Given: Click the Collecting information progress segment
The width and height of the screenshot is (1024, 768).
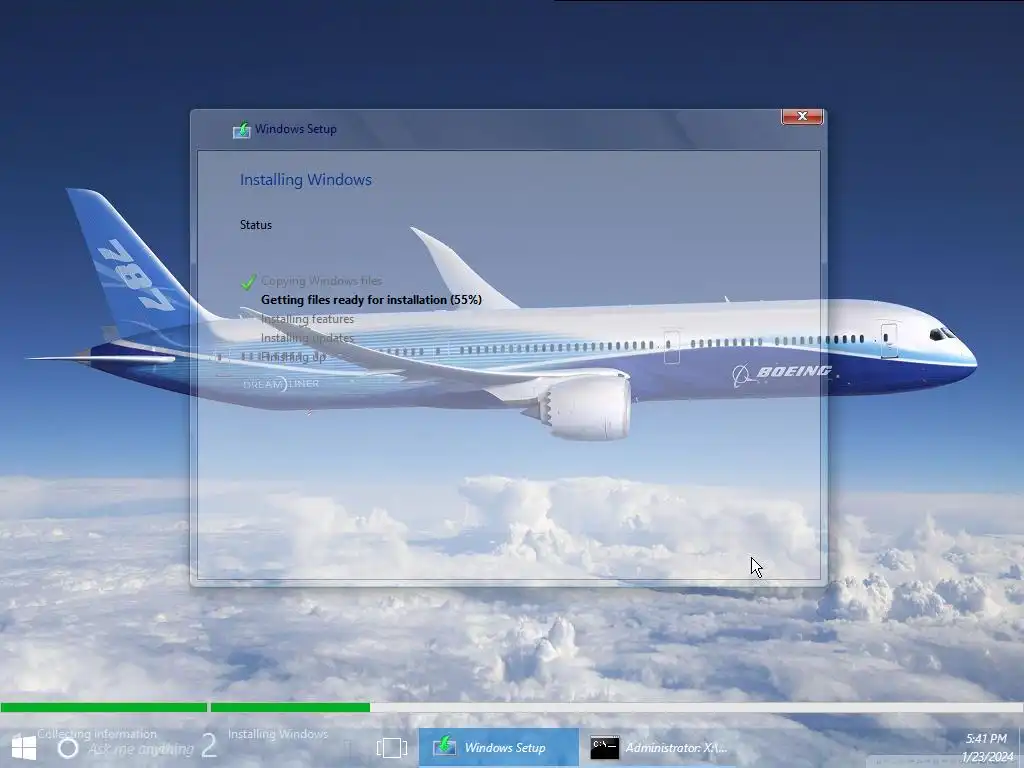Looking at the screenshot, I should pyautogui.click(x=104, y=707).
